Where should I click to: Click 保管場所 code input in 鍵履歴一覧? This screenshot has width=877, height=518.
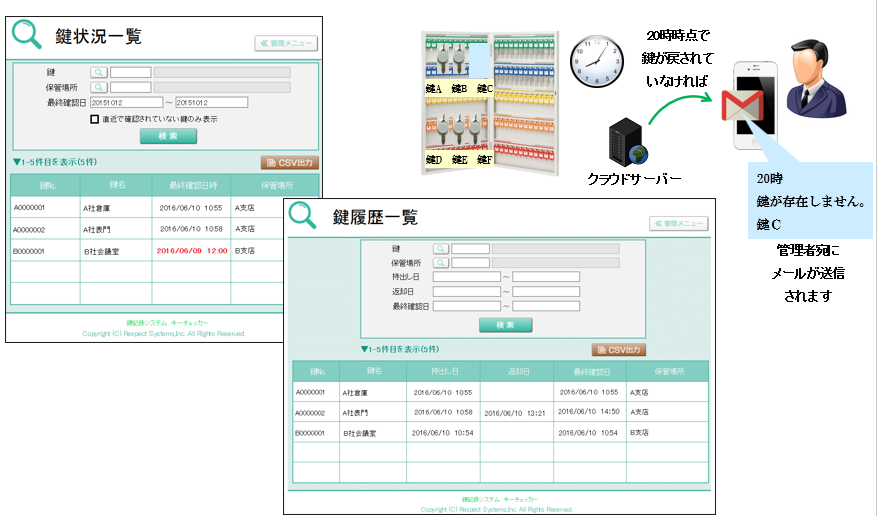click(x=470, y=262)
